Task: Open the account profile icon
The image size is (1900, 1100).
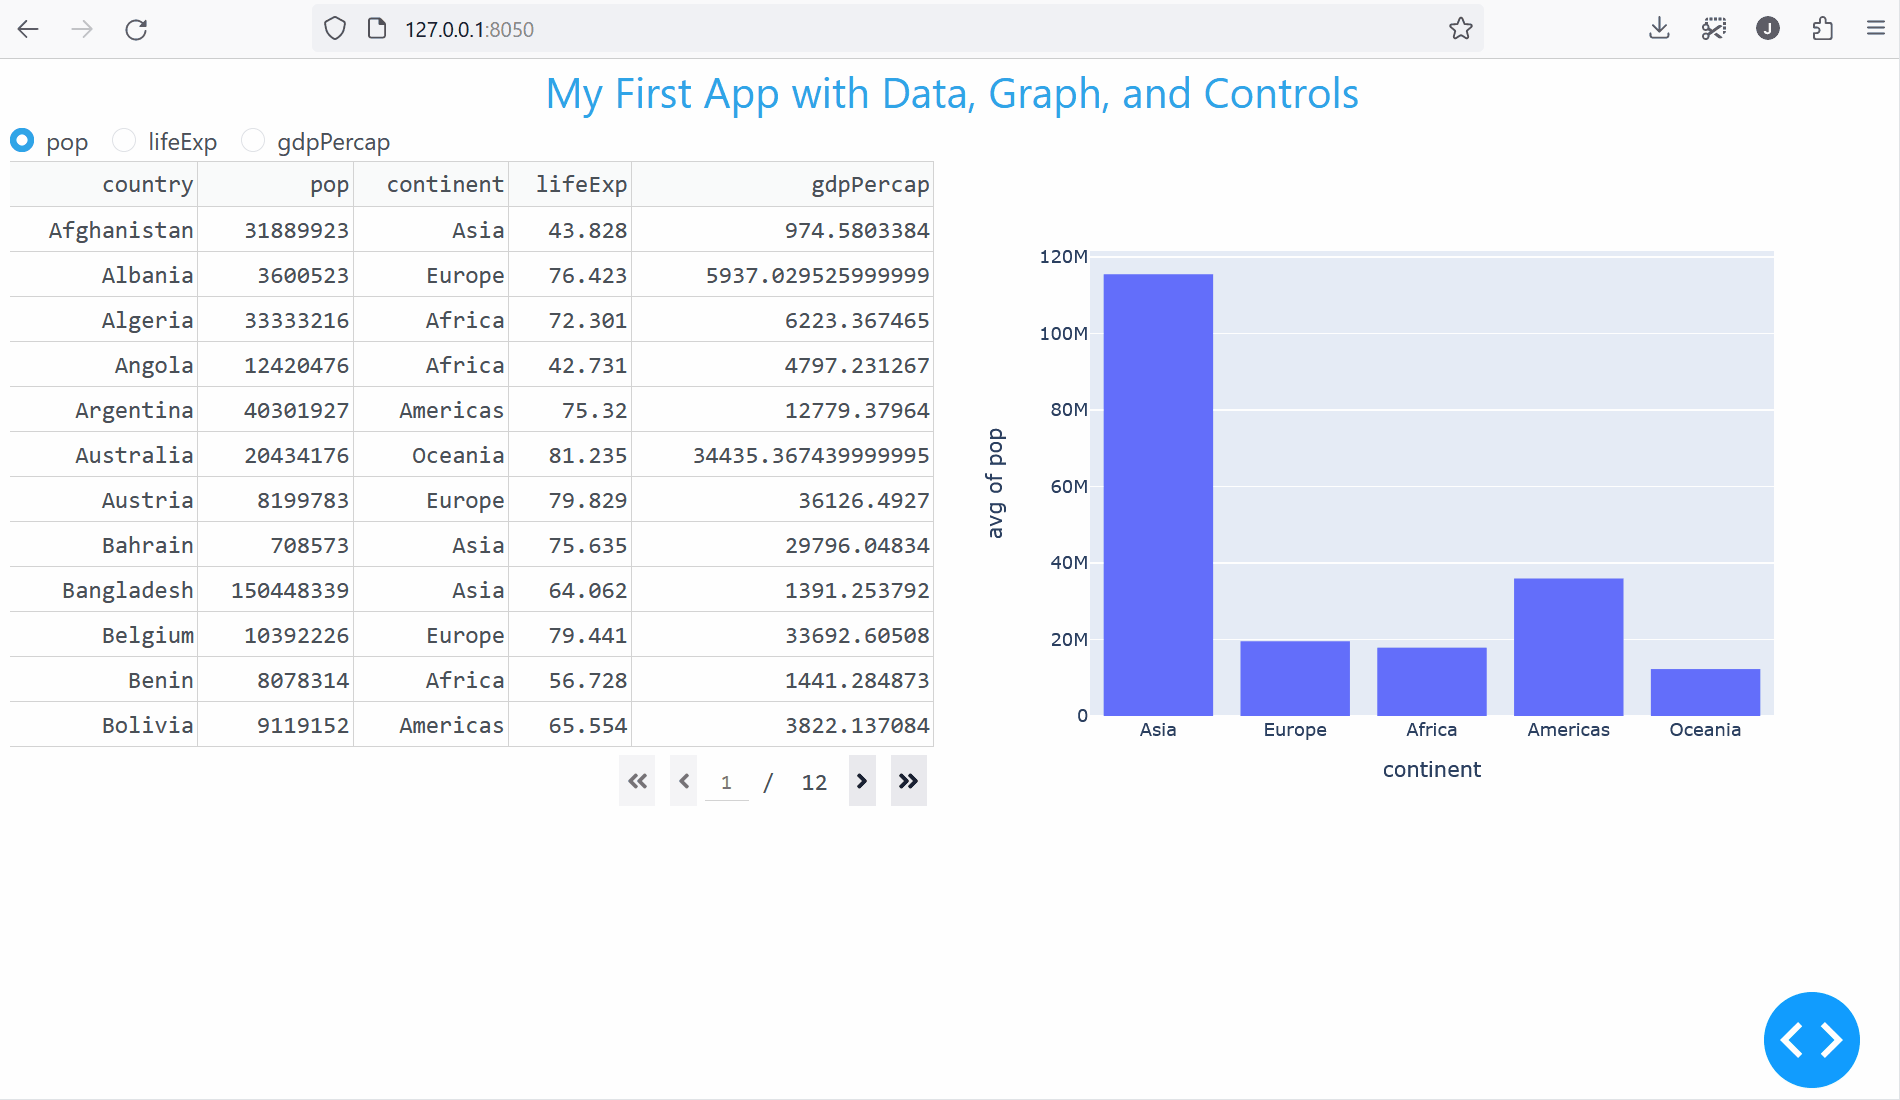Action: [1767, 29]
